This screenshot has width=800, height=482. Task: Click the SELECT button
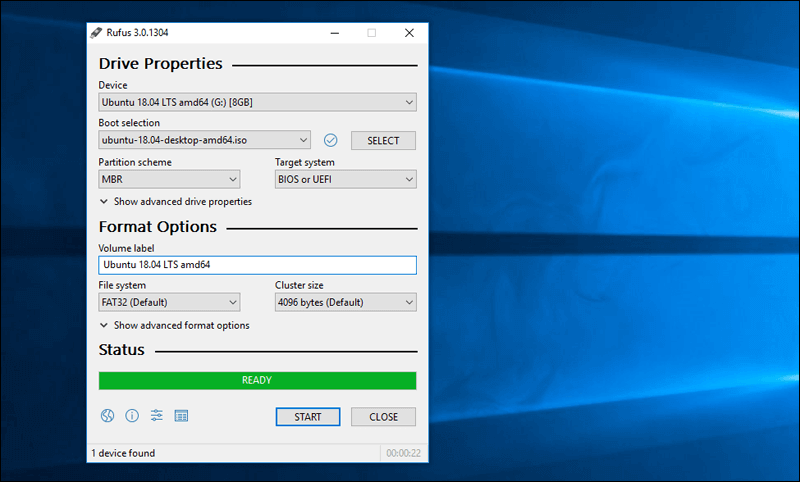[x=383, y=140]
